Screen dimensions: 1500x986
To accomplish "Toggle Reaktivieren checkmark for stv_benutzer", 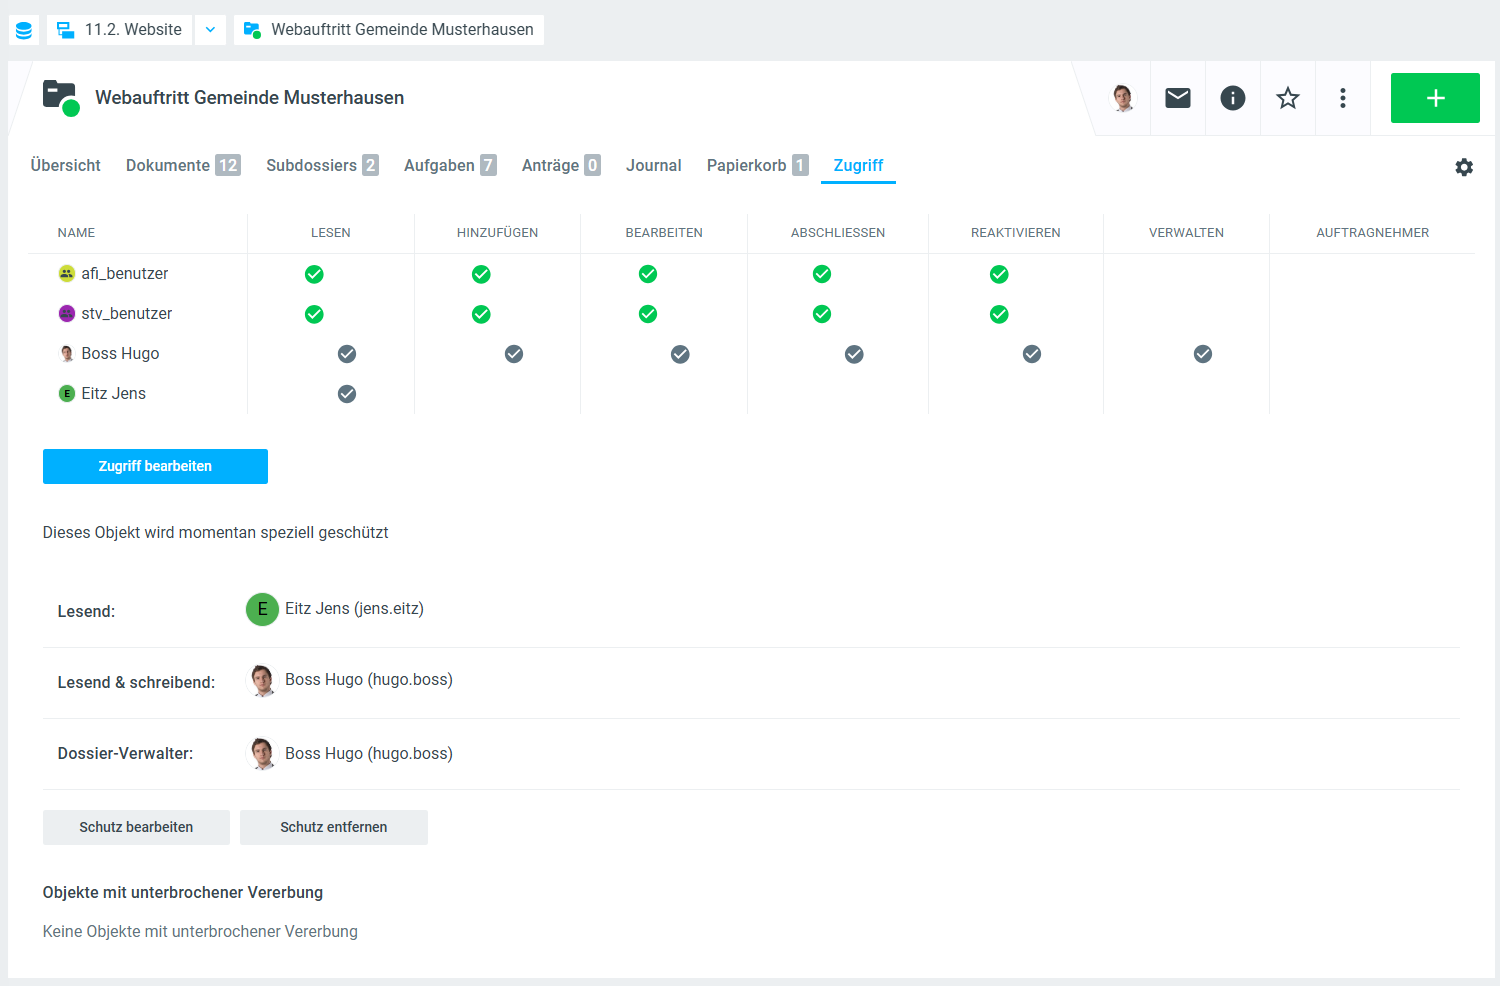I will [999, 314].
